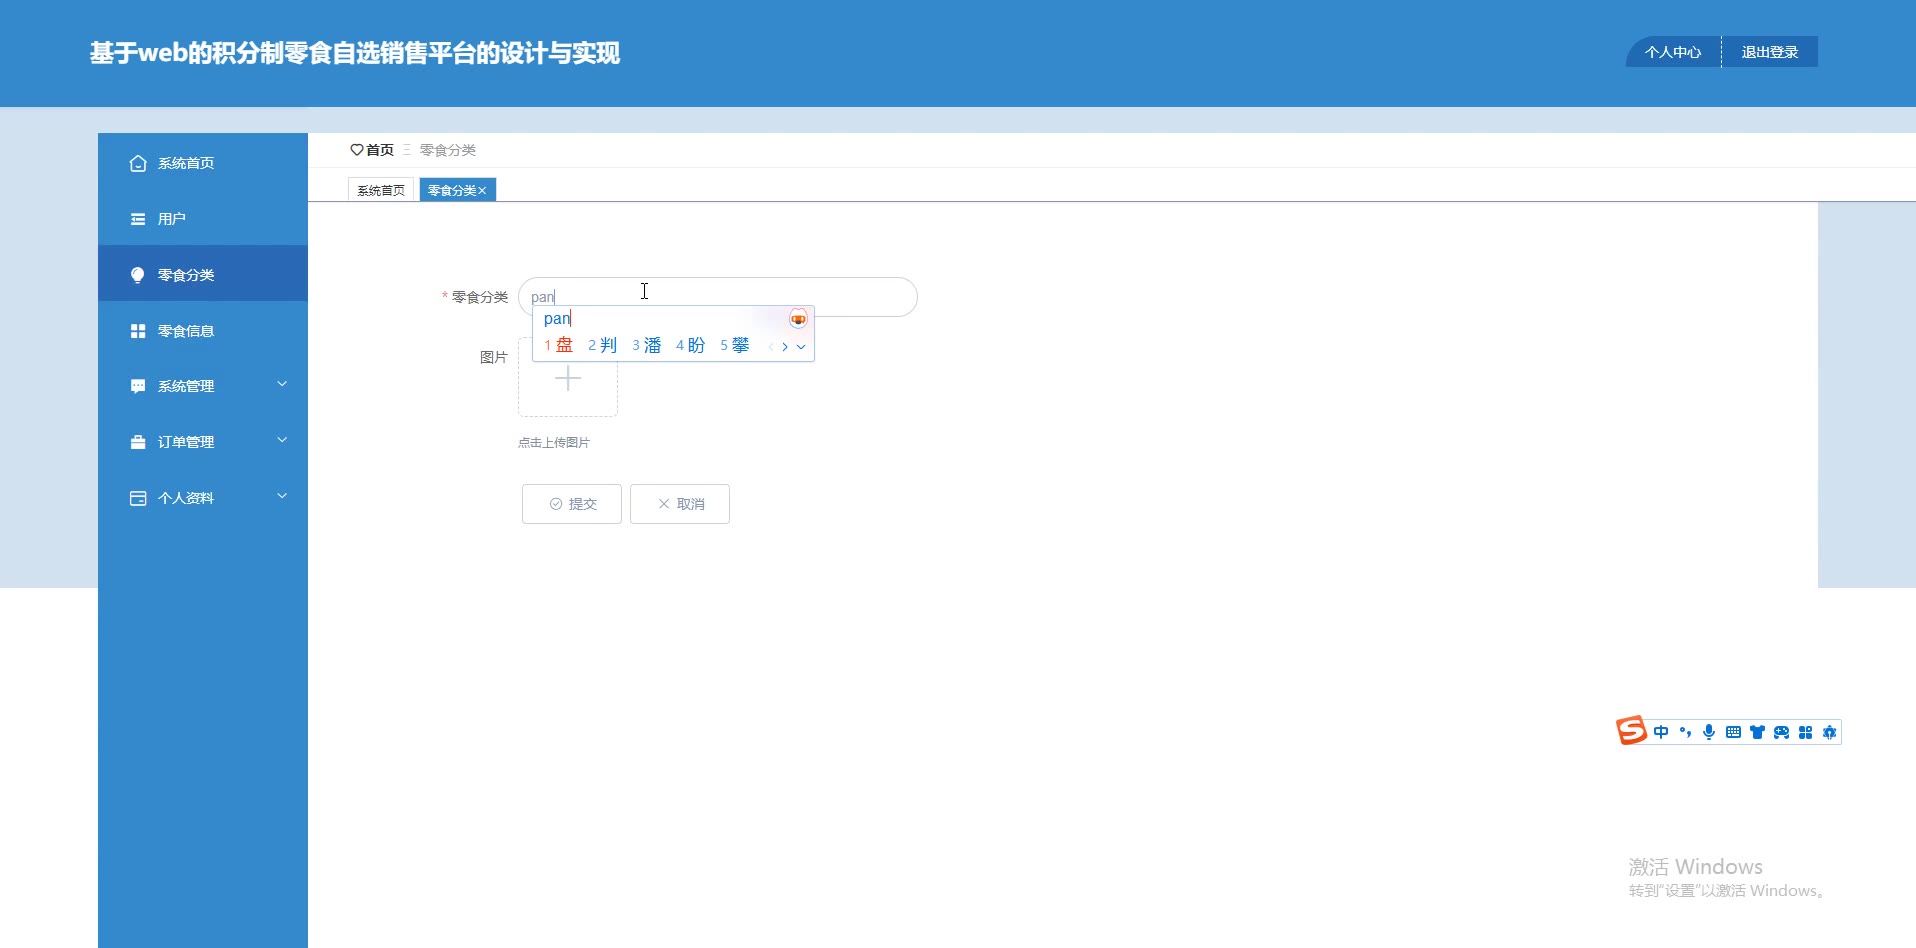Click the grid icon beside 零食信息
This screenshot has width=1916, height=948.
[138, 331]
